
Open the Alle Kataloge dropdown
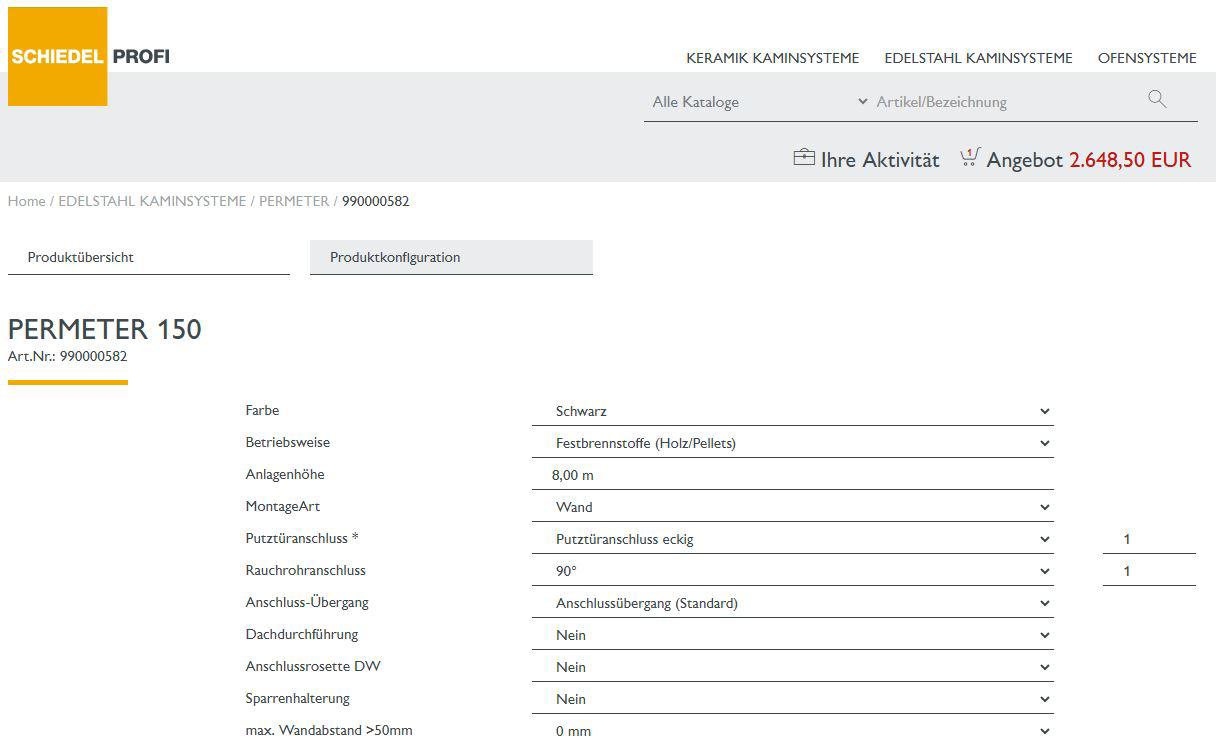[x=759, y=102]
